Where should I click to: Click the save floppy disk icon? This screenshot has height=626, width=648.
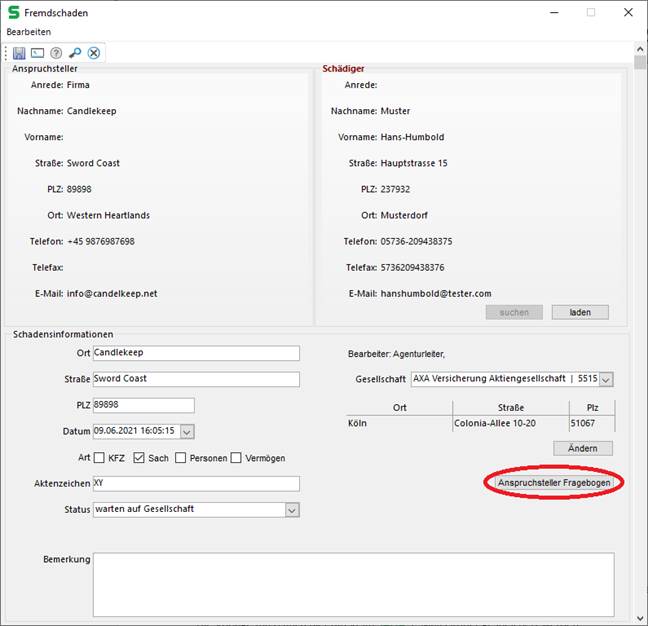[x=19, y=53]
